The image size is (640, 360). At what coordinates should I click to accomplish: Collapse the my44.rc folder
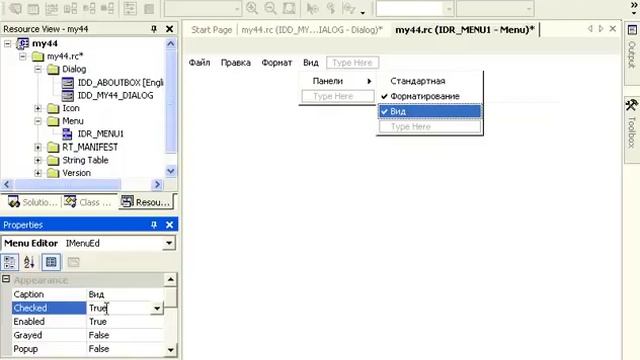point(23,56)
